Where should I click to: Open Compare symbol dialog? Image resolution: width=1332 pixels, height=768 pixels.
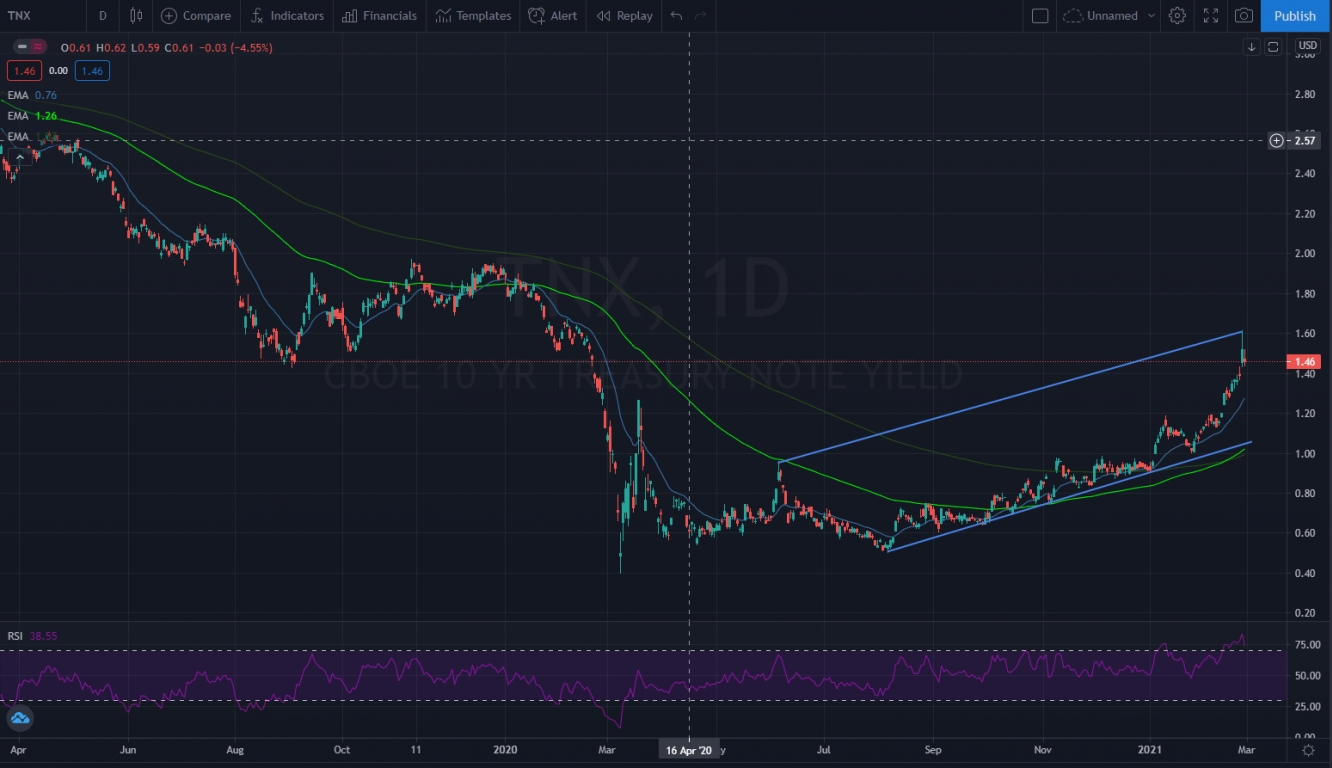196,16
